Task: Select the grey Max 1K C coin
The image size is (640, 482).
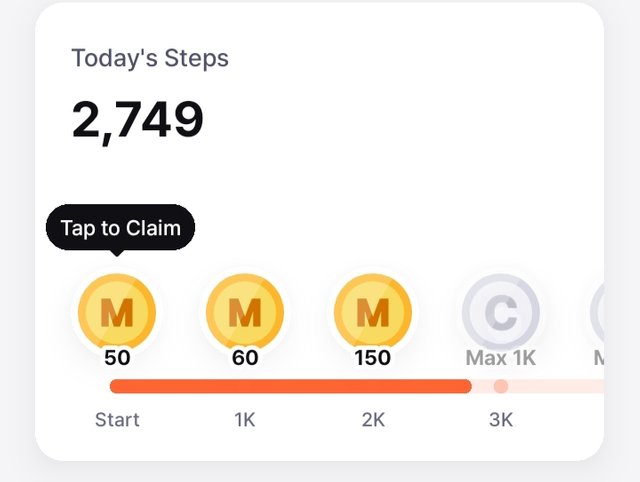Action: [501, 312]
